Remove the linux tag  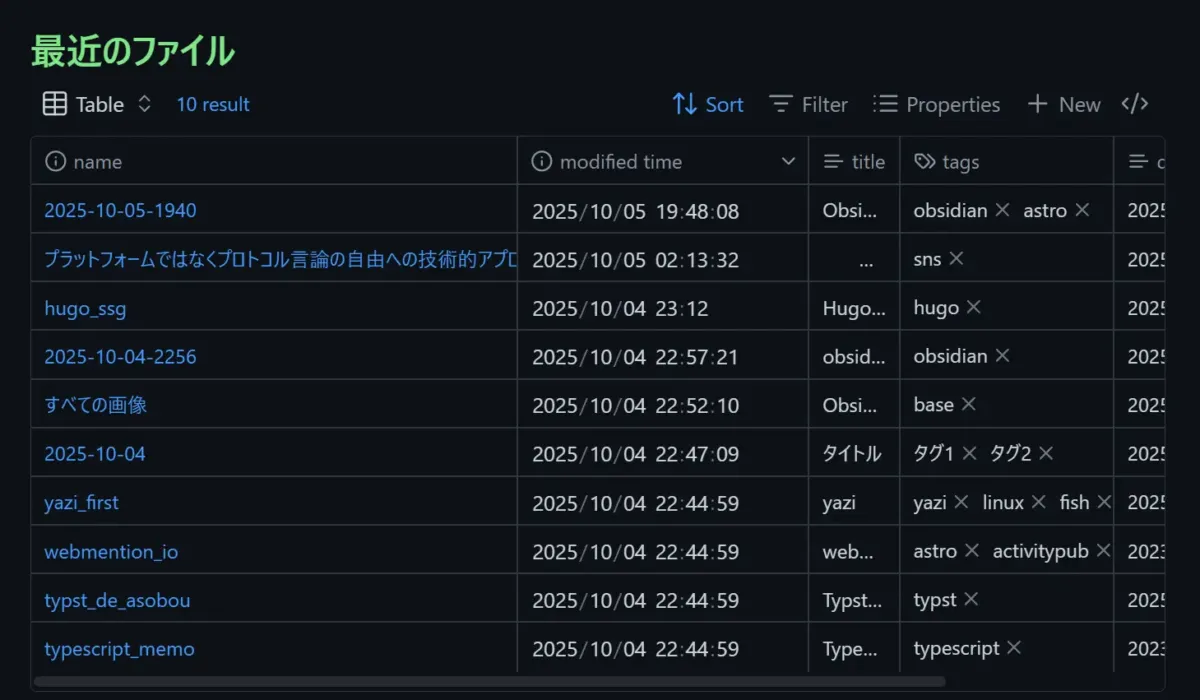[1039, 502]
